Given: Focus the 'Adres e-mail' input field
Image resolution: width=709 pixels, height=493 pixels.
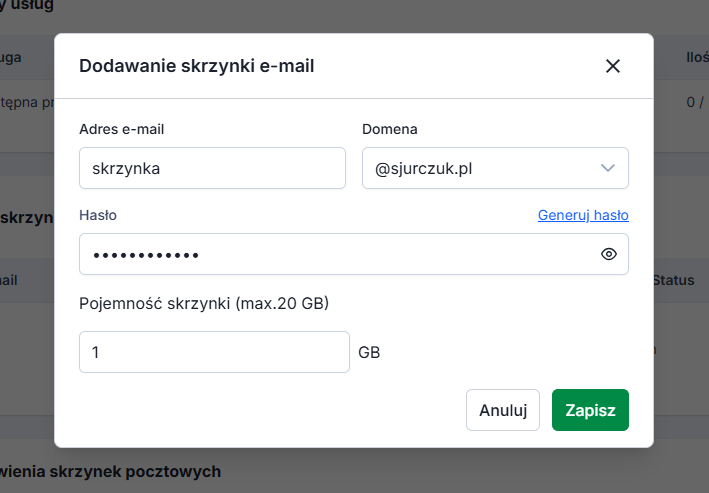Looking at the screenshot, I should [212, 169].
